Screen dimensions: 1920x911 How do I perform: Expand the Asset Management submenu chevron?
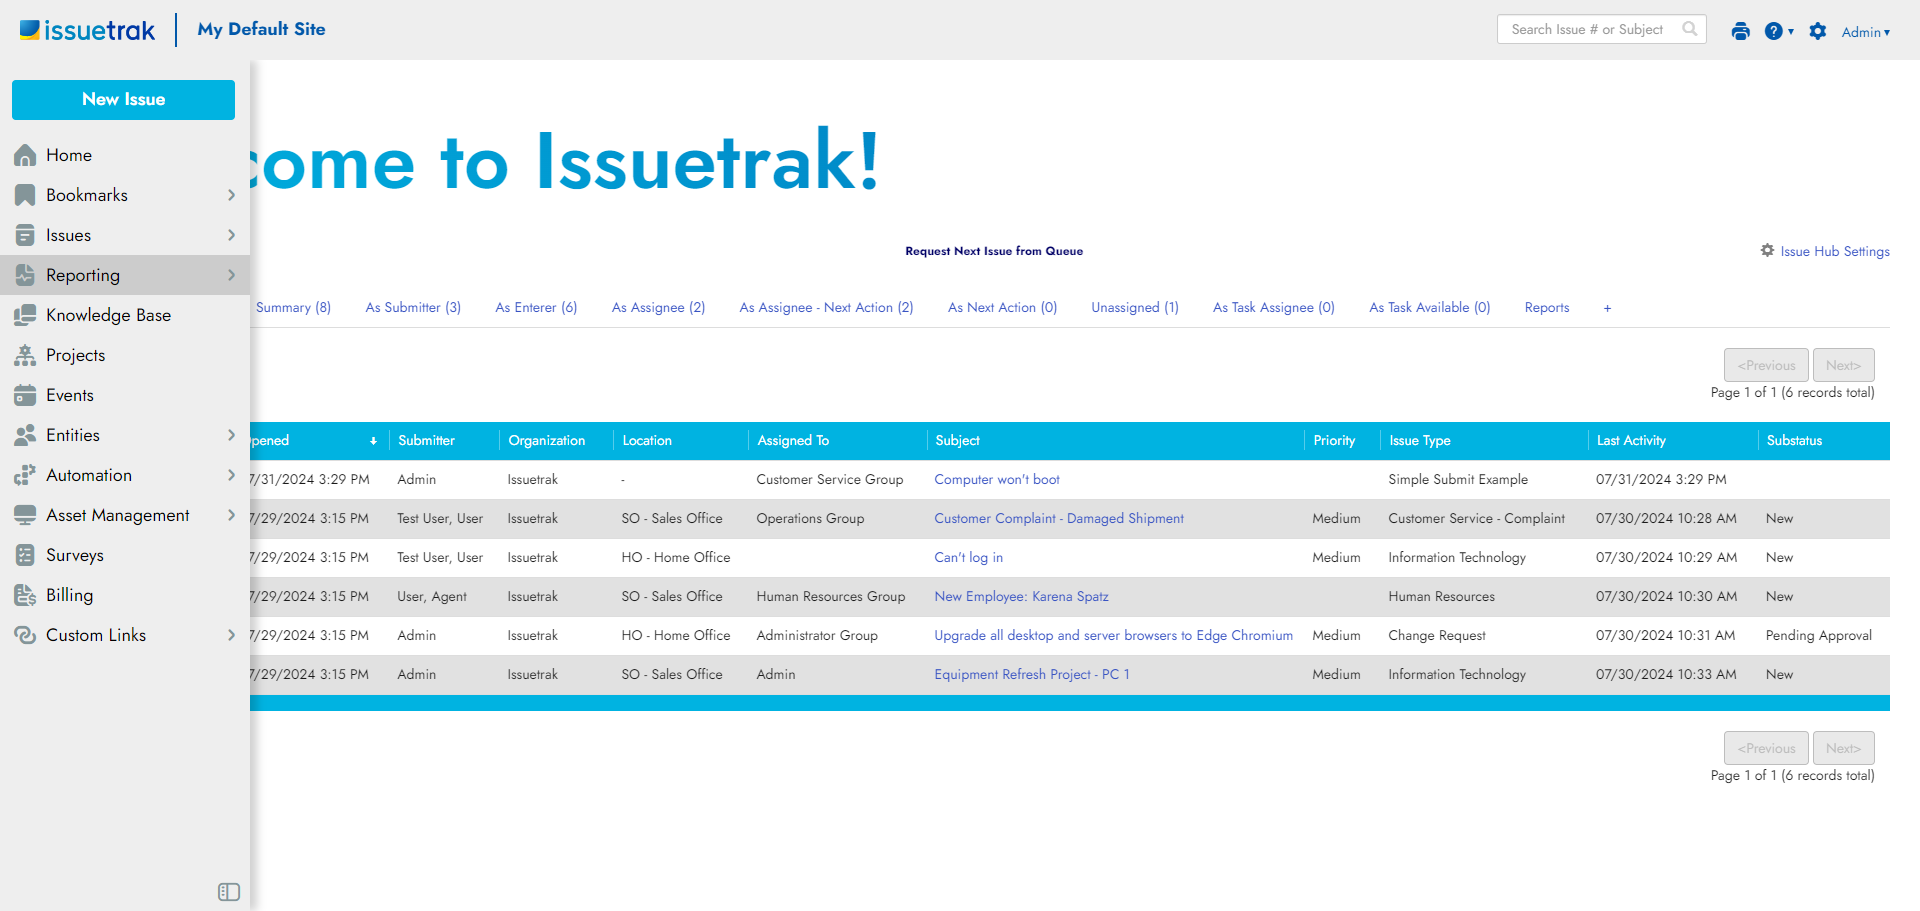pos(231,515)
